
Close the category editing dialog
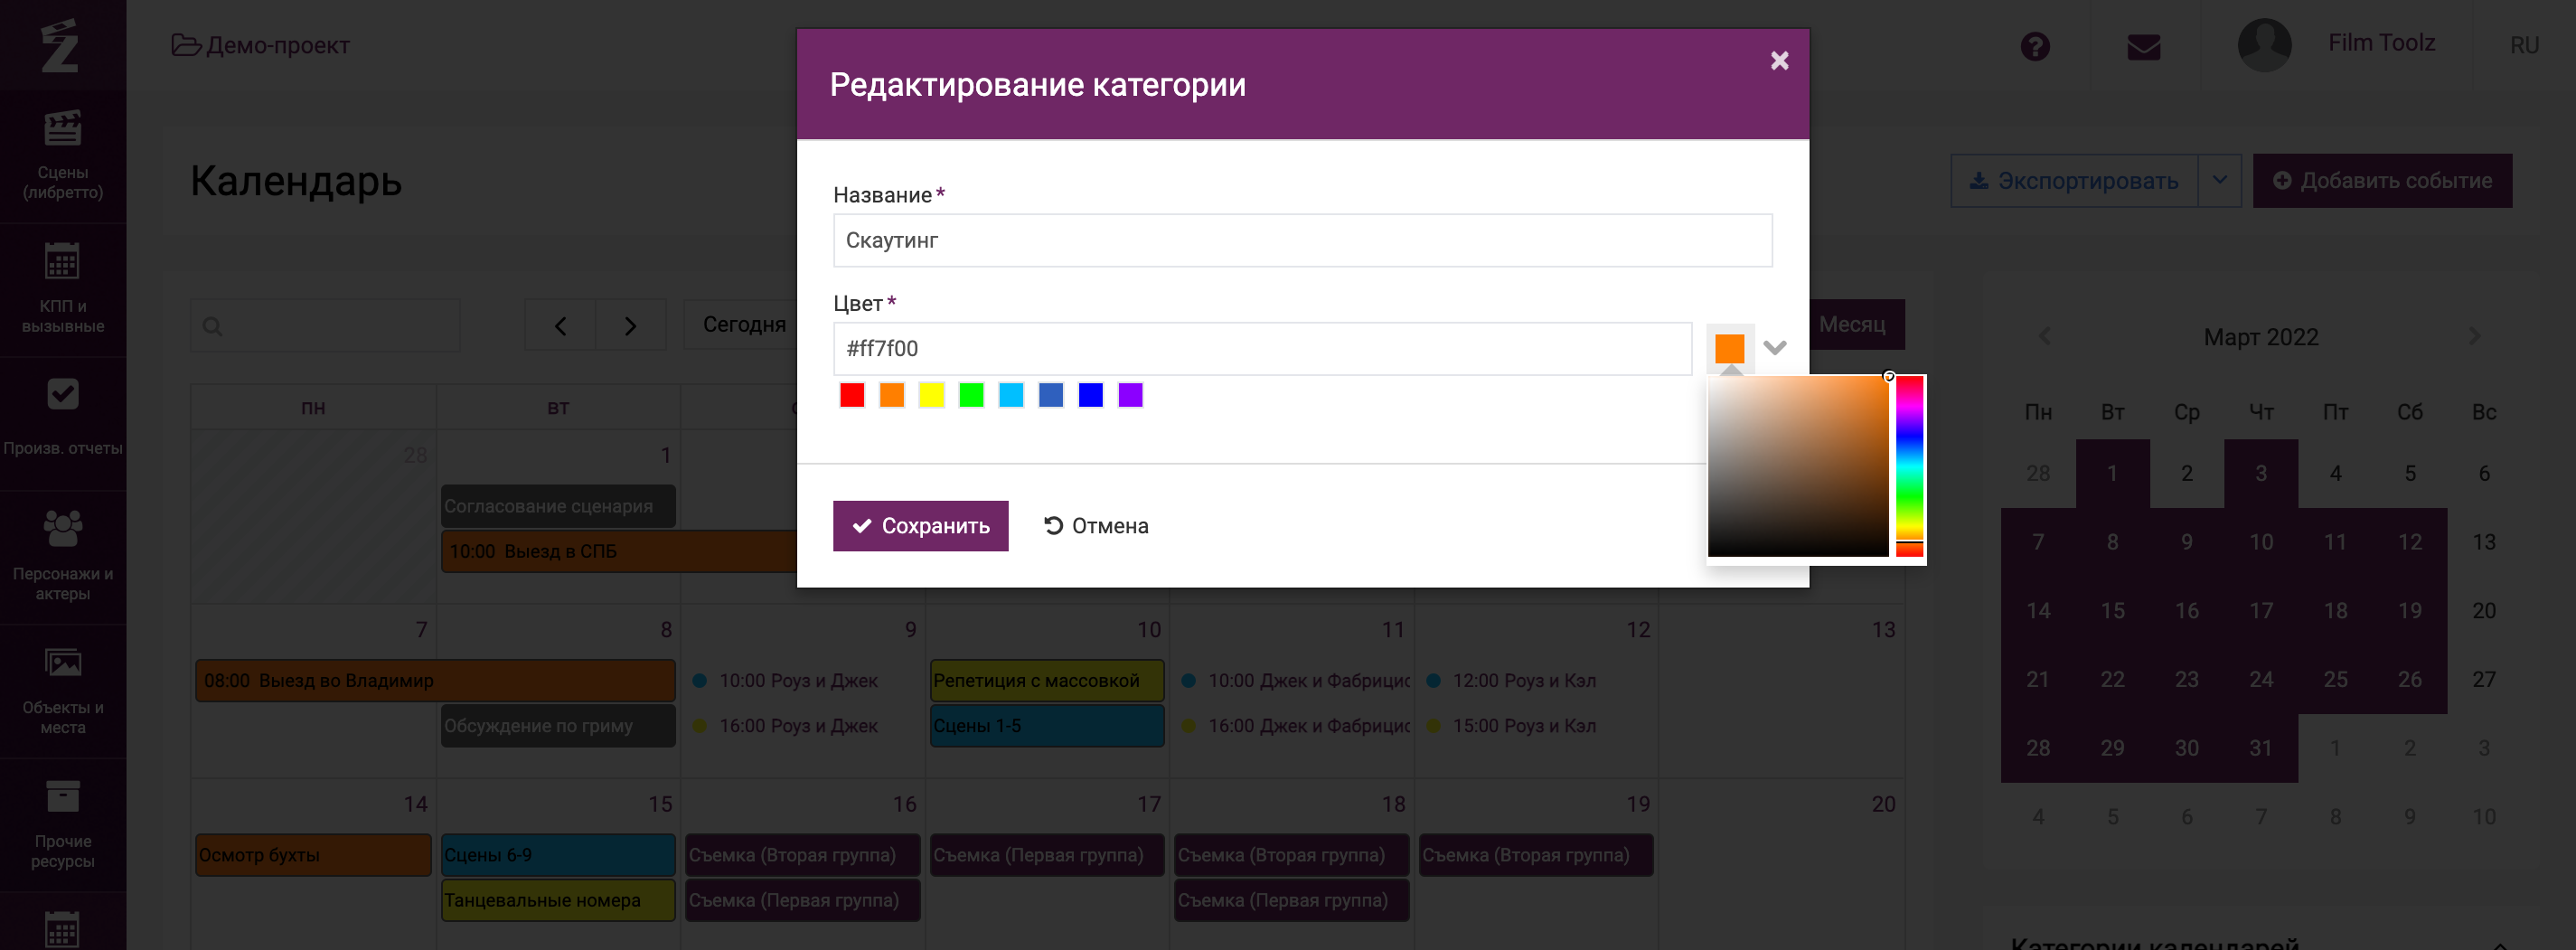tap(1779, 60)
